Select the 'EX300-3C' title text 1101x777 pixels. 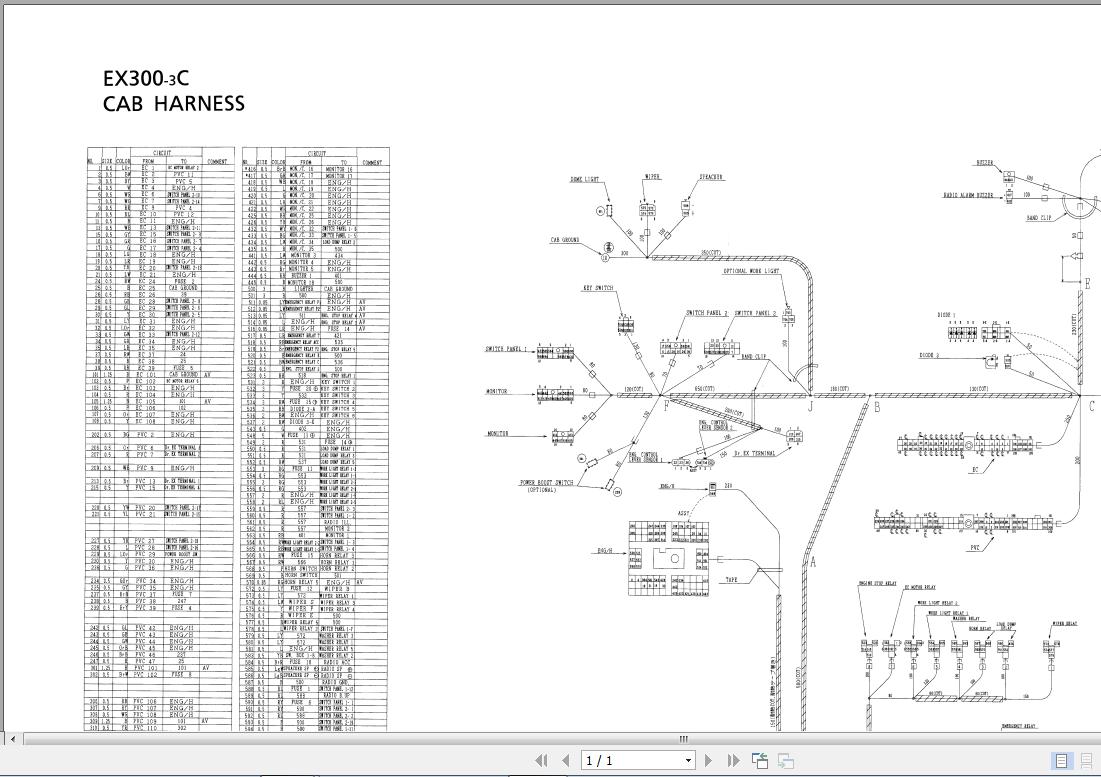click(x=146, y=78)
